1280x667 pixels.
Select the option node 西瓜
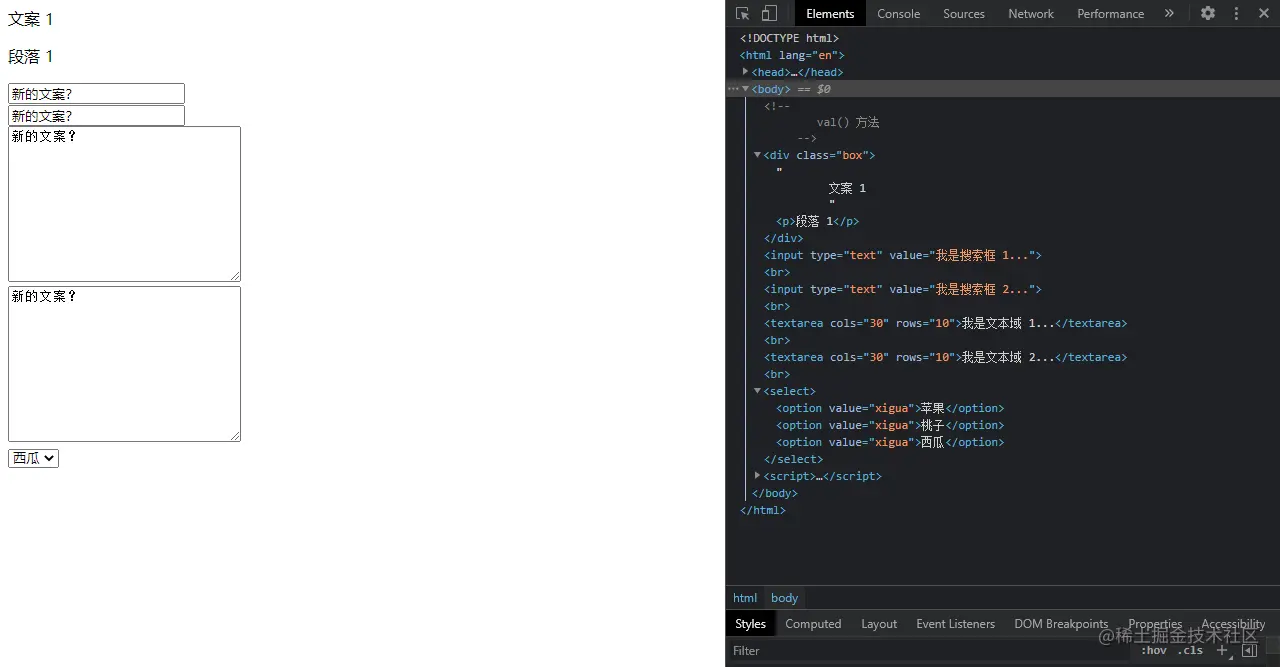[x=890, y=442]
